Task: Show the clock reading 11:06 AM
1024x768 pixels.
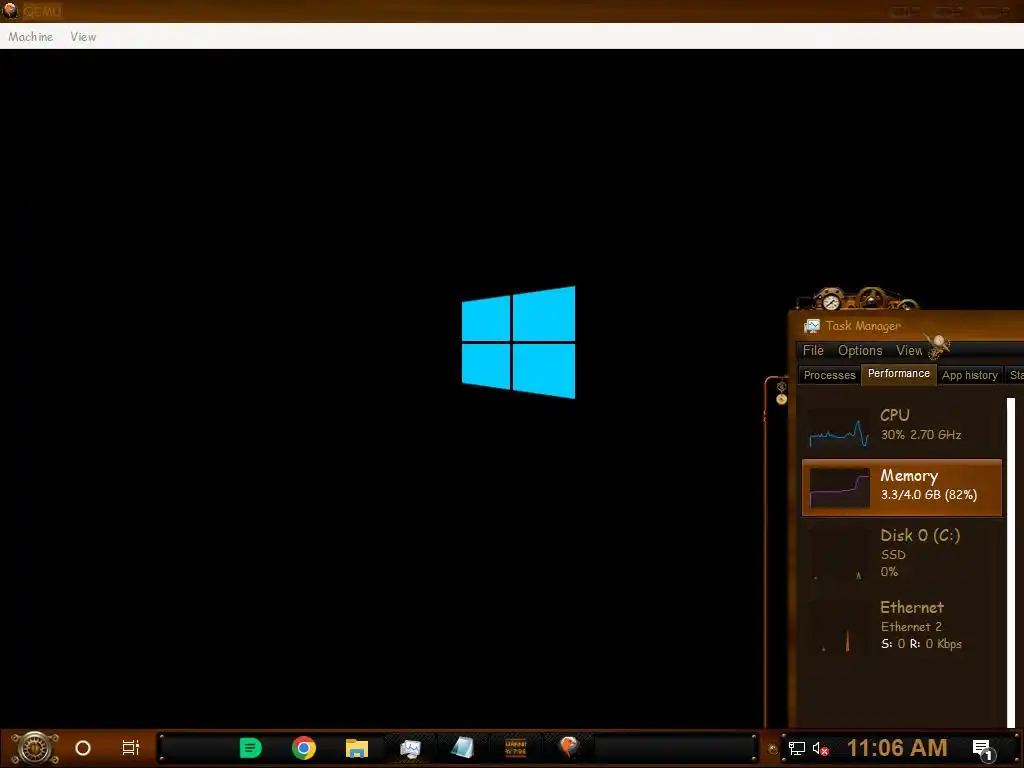Action: (x=897, y=748)
